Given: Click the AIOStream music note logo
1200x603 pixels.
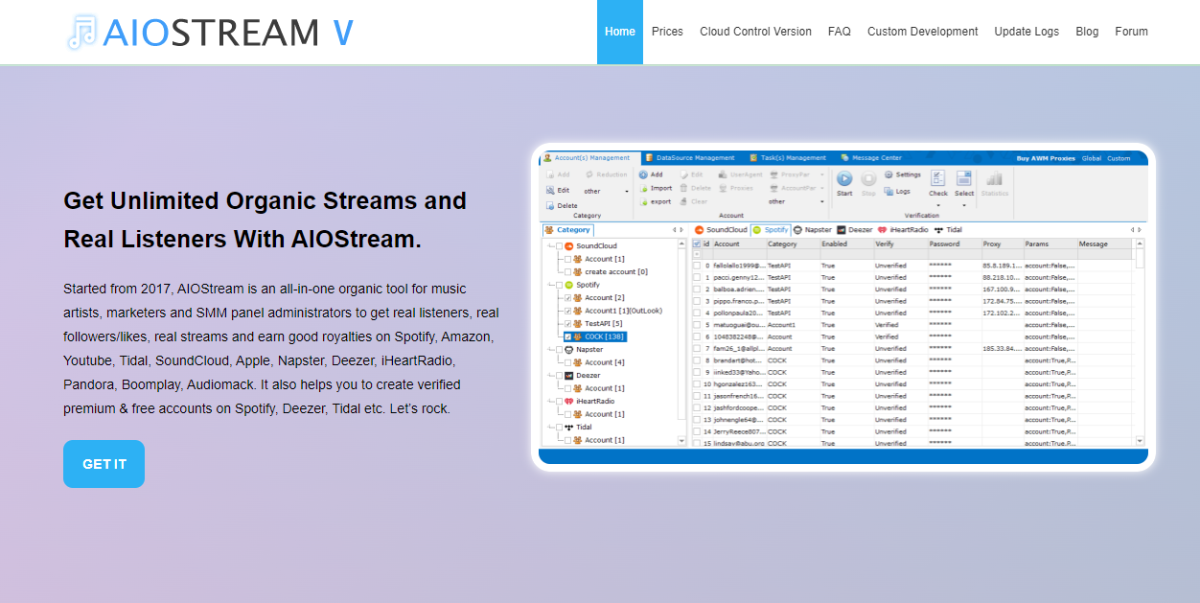Looking at the screenshot, I should 81,32.
